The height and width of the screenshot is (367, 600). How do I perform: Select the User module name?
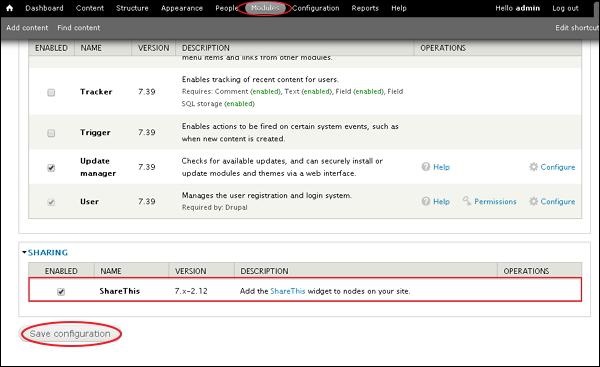pyautogui.click(x=90, y=201)
